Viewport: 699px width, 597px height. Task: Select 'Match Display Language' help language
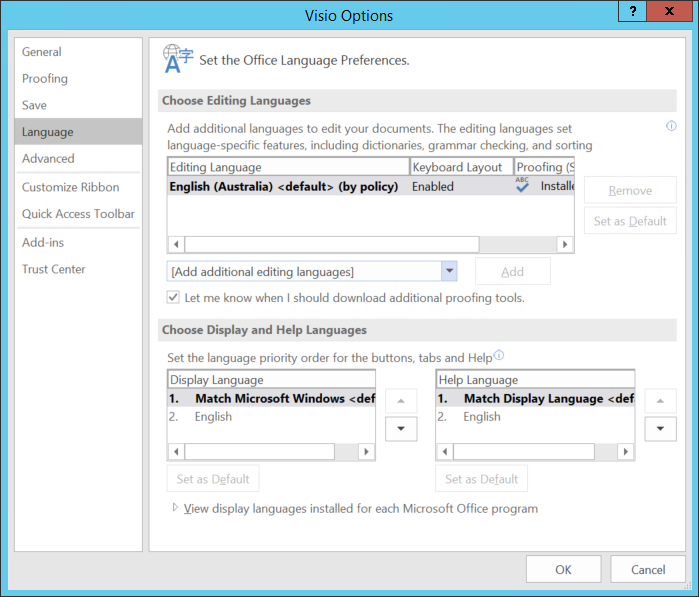[x=535, y=398]
